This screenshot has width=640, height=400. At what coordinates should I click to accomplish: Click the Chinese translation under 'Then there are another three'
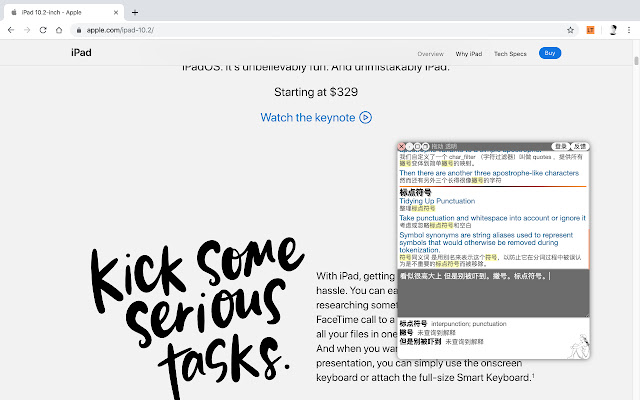pyautogui.click(x=450, y=180)
